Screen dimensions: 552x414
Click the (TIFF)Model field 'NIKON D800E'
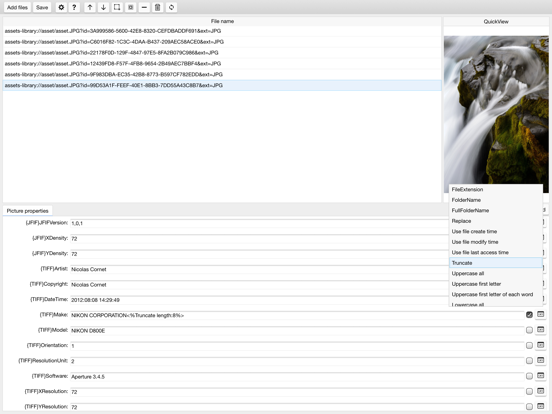[297, 331]
